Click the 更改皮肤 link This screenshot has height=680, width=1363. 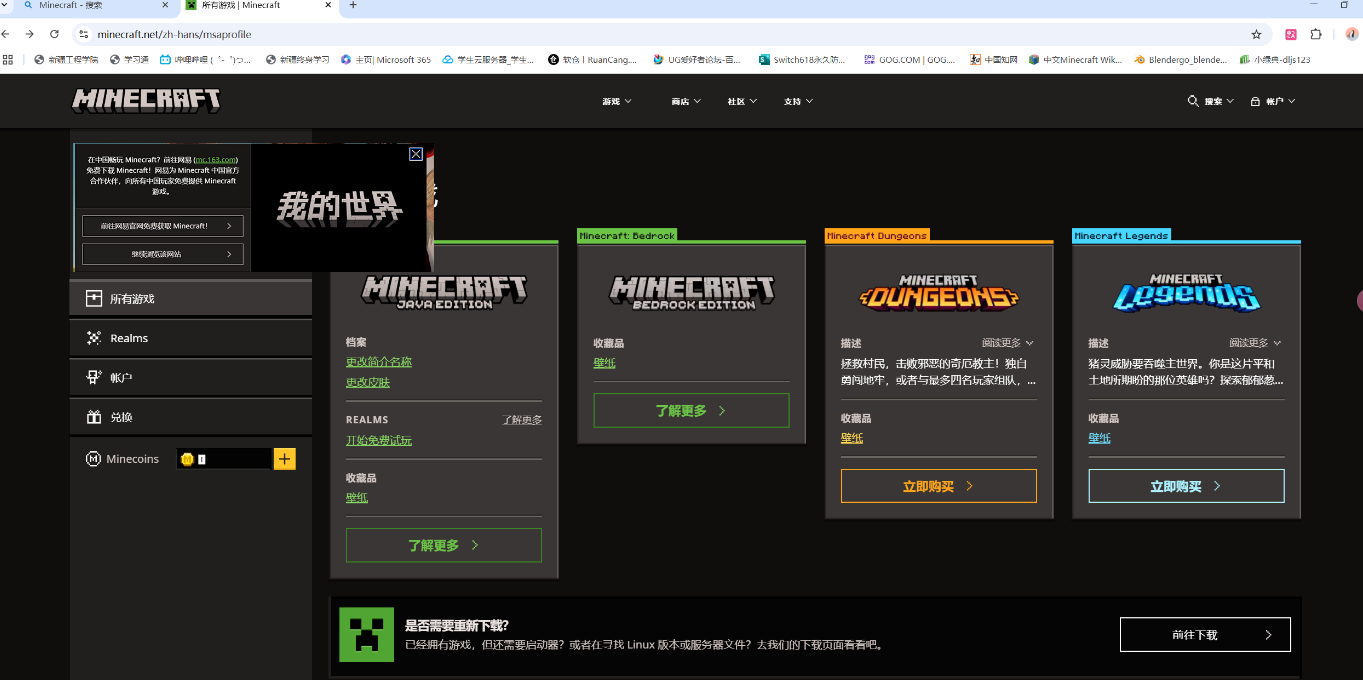click(x=368, y=383)
